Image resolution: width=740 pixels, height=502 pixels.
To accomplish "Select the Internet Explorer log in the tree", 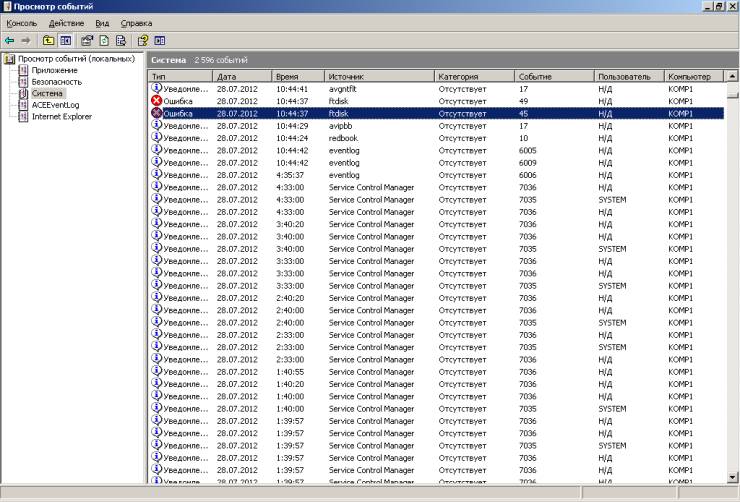I will pyautogui.click(x=62, y=117).
